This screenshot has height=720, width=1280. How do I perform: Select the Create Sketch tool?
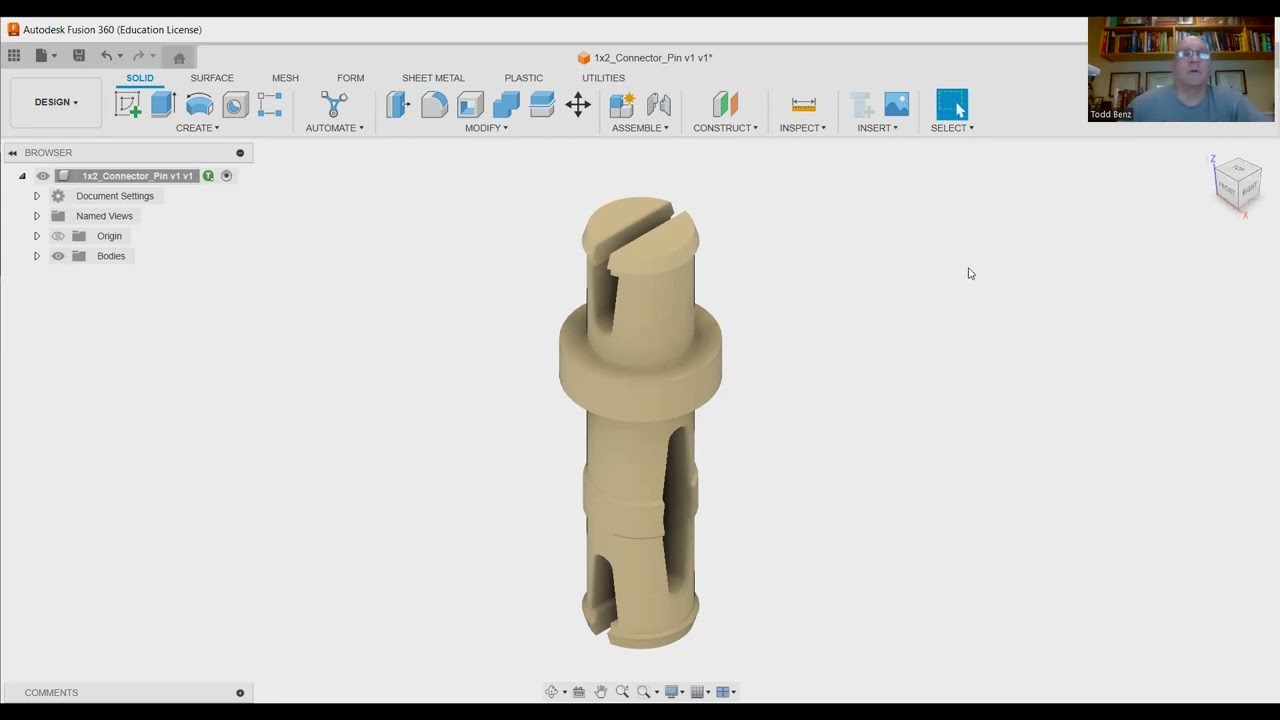128,104
